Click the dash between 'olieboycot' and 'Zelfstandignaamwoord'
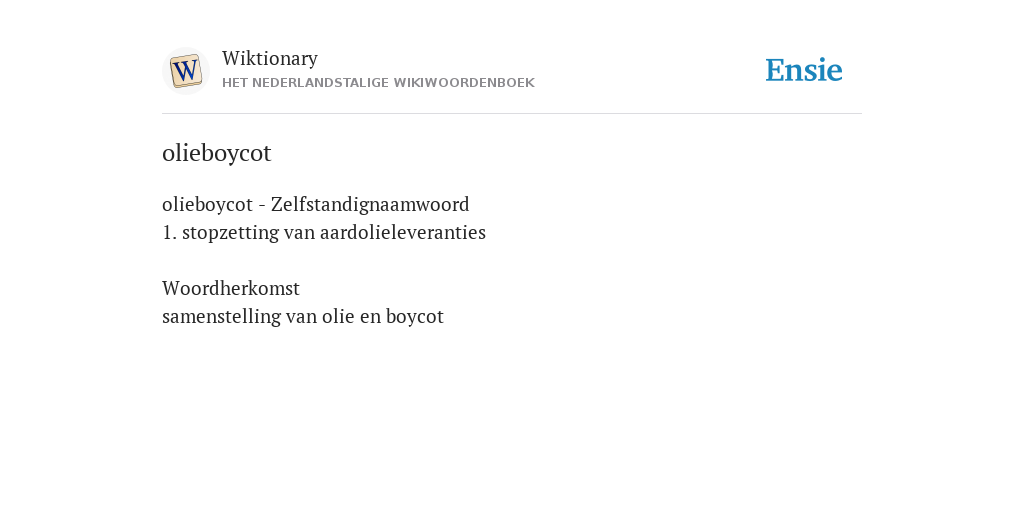Image resolution: width=1024 pixels, height=512 pixels. (x=262, y=206)
